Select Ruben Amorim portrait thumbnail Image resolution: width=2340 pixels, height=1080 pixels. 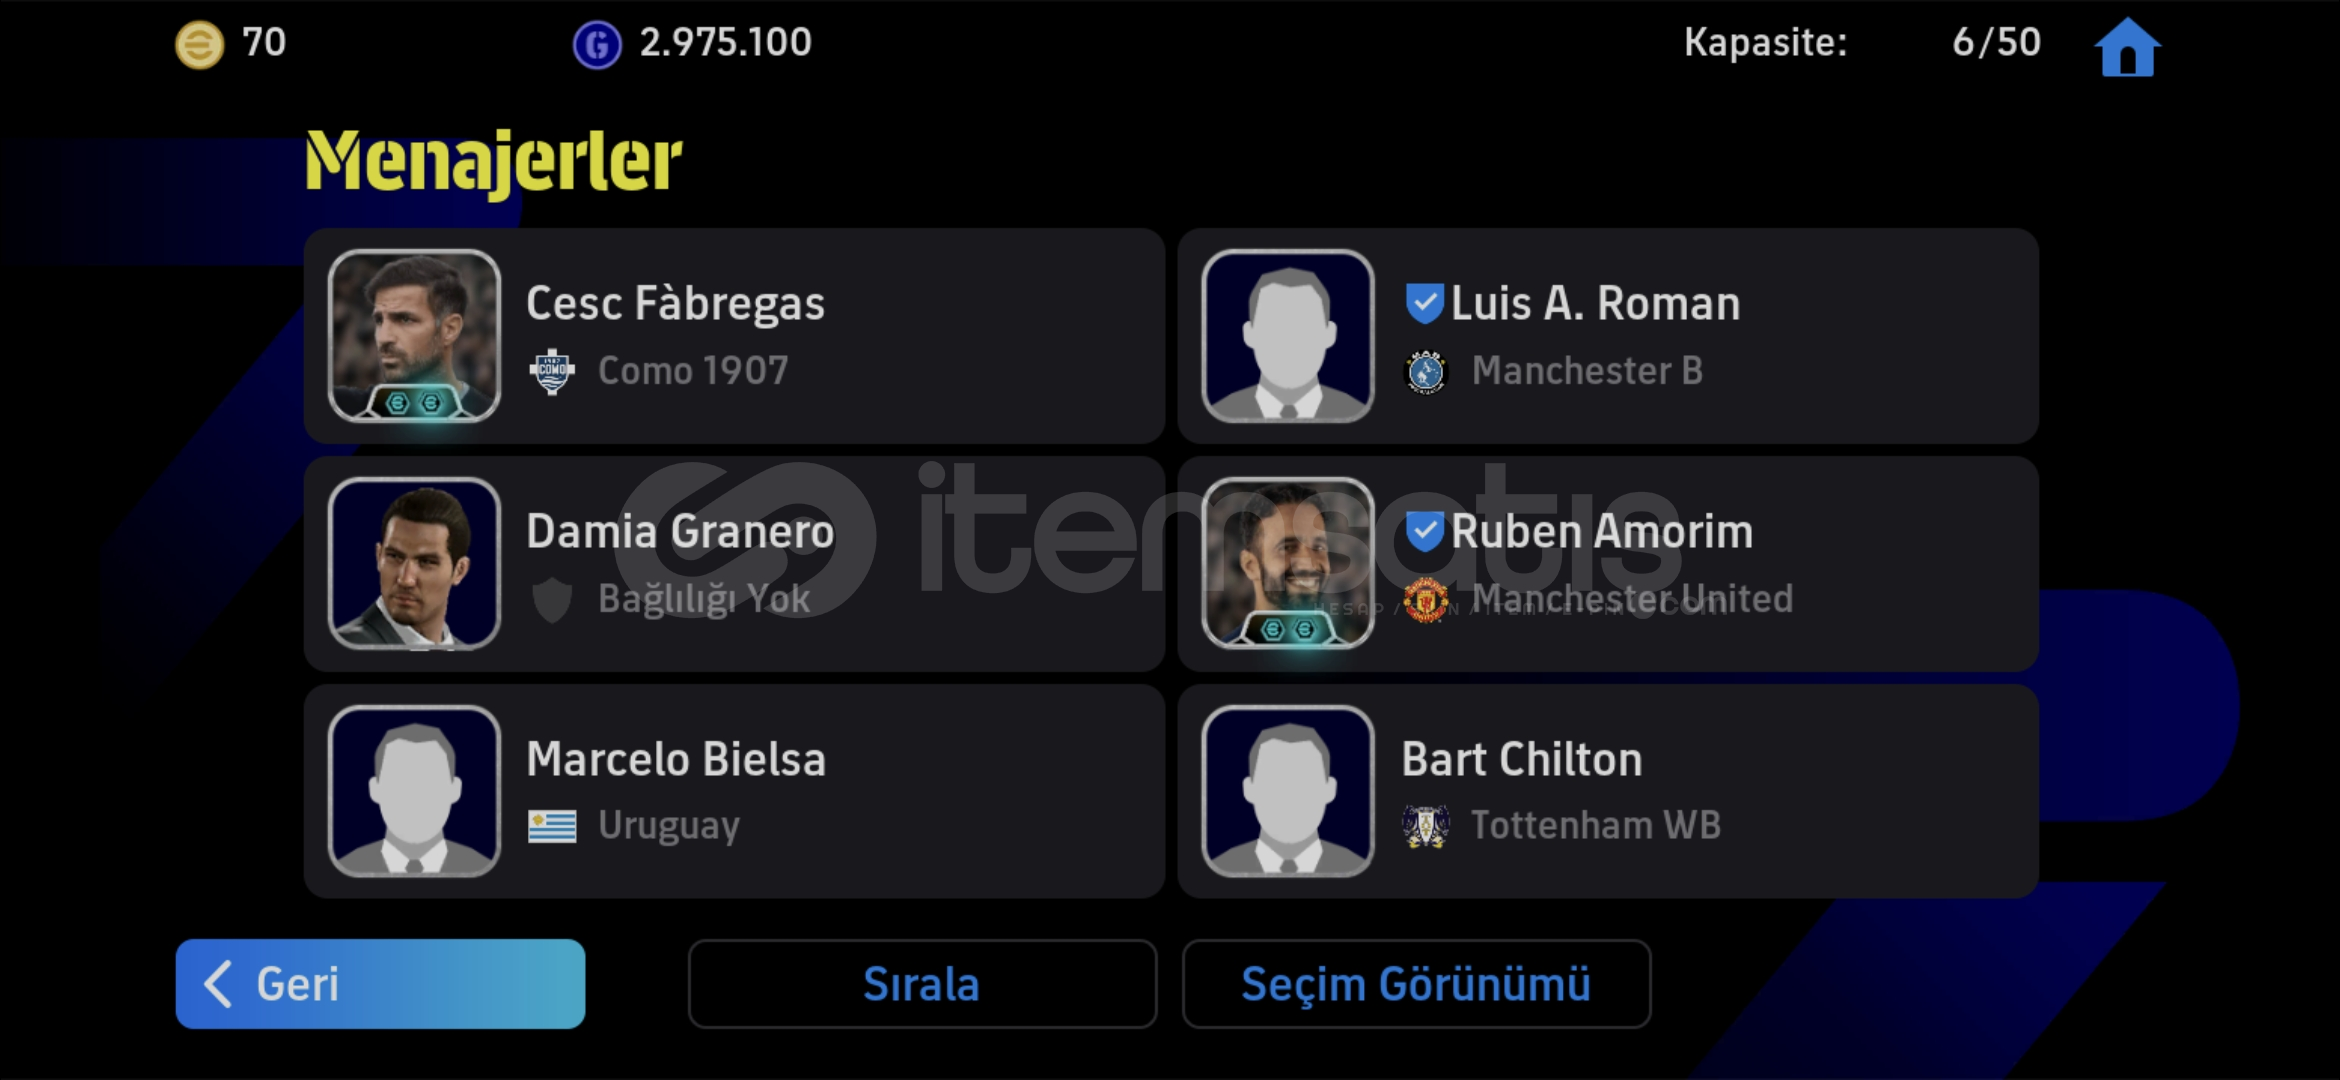[1288, 564]
